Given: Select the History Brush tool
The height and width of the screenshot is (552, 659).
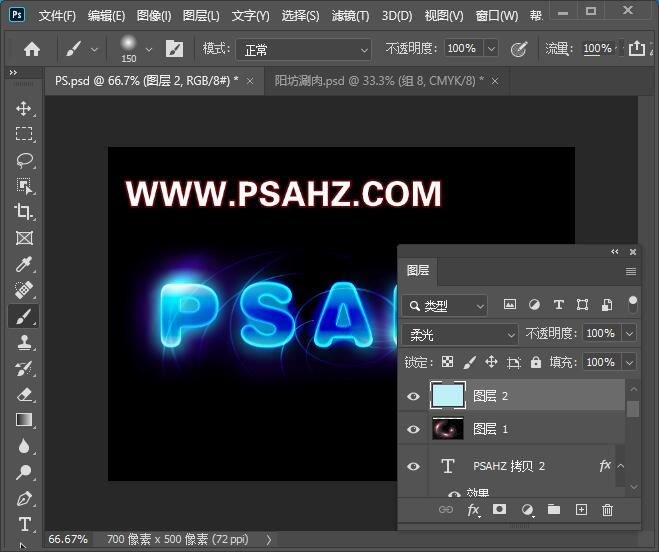Looking at the screenshot, I should click(x=24, y=368).
